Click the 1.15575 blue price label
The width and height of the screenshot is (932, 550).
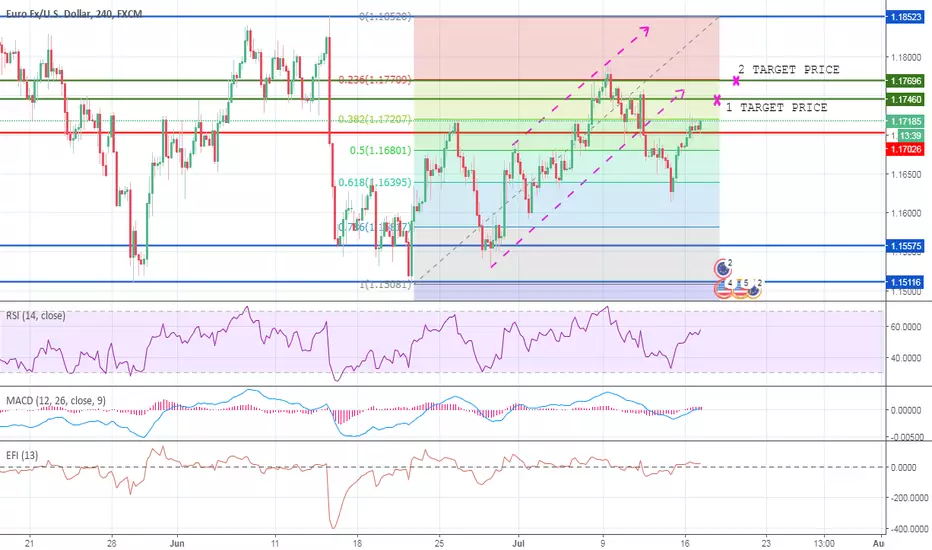click(906, 246)
